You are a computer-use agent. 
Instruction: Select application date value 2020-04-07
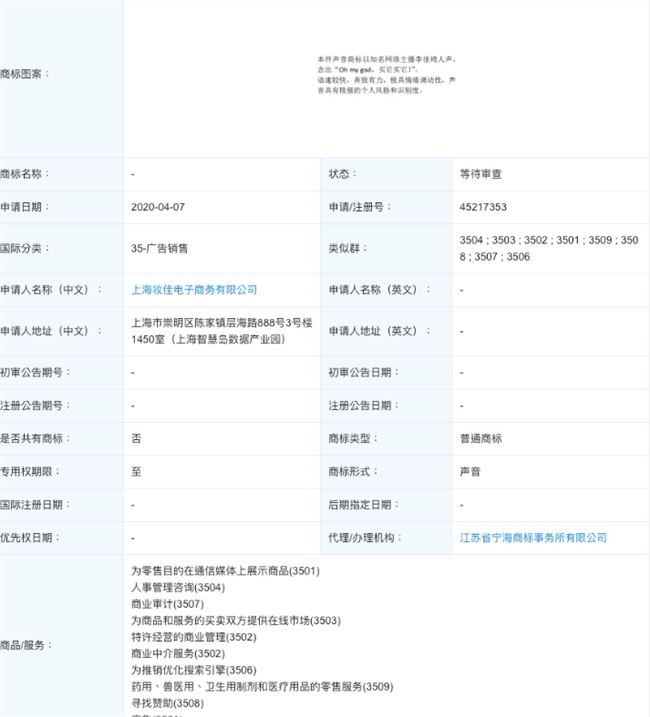[x=158, y=207]
